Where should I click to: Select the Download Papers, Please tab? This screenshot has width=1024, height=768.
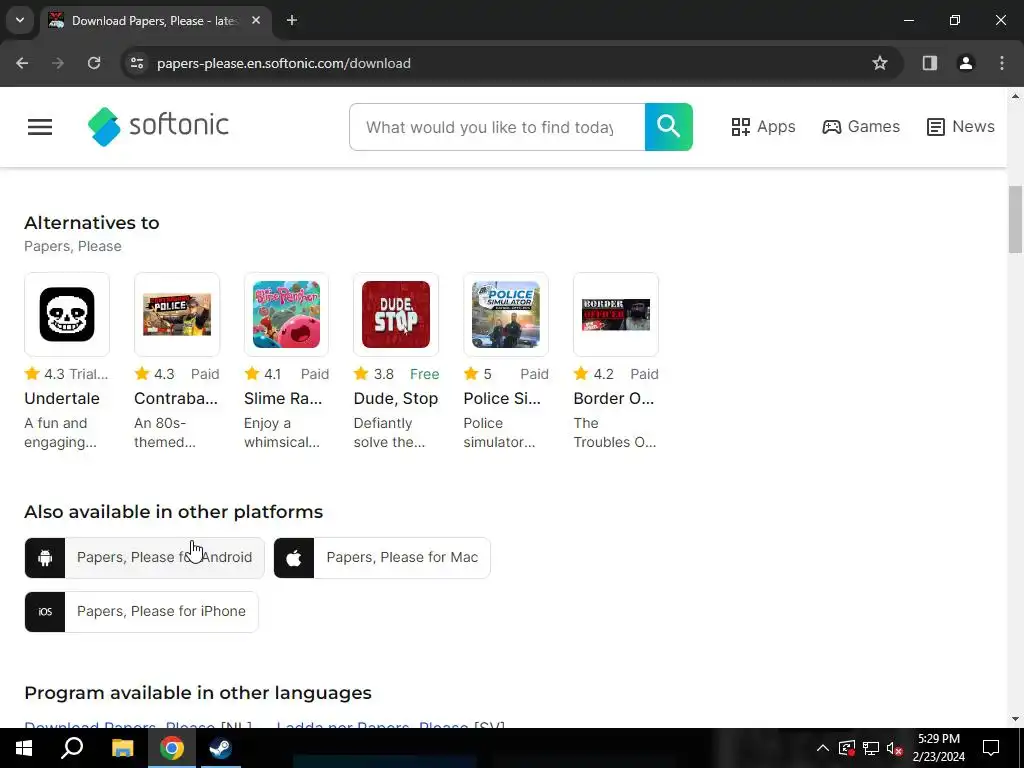(x=155, y=20)
